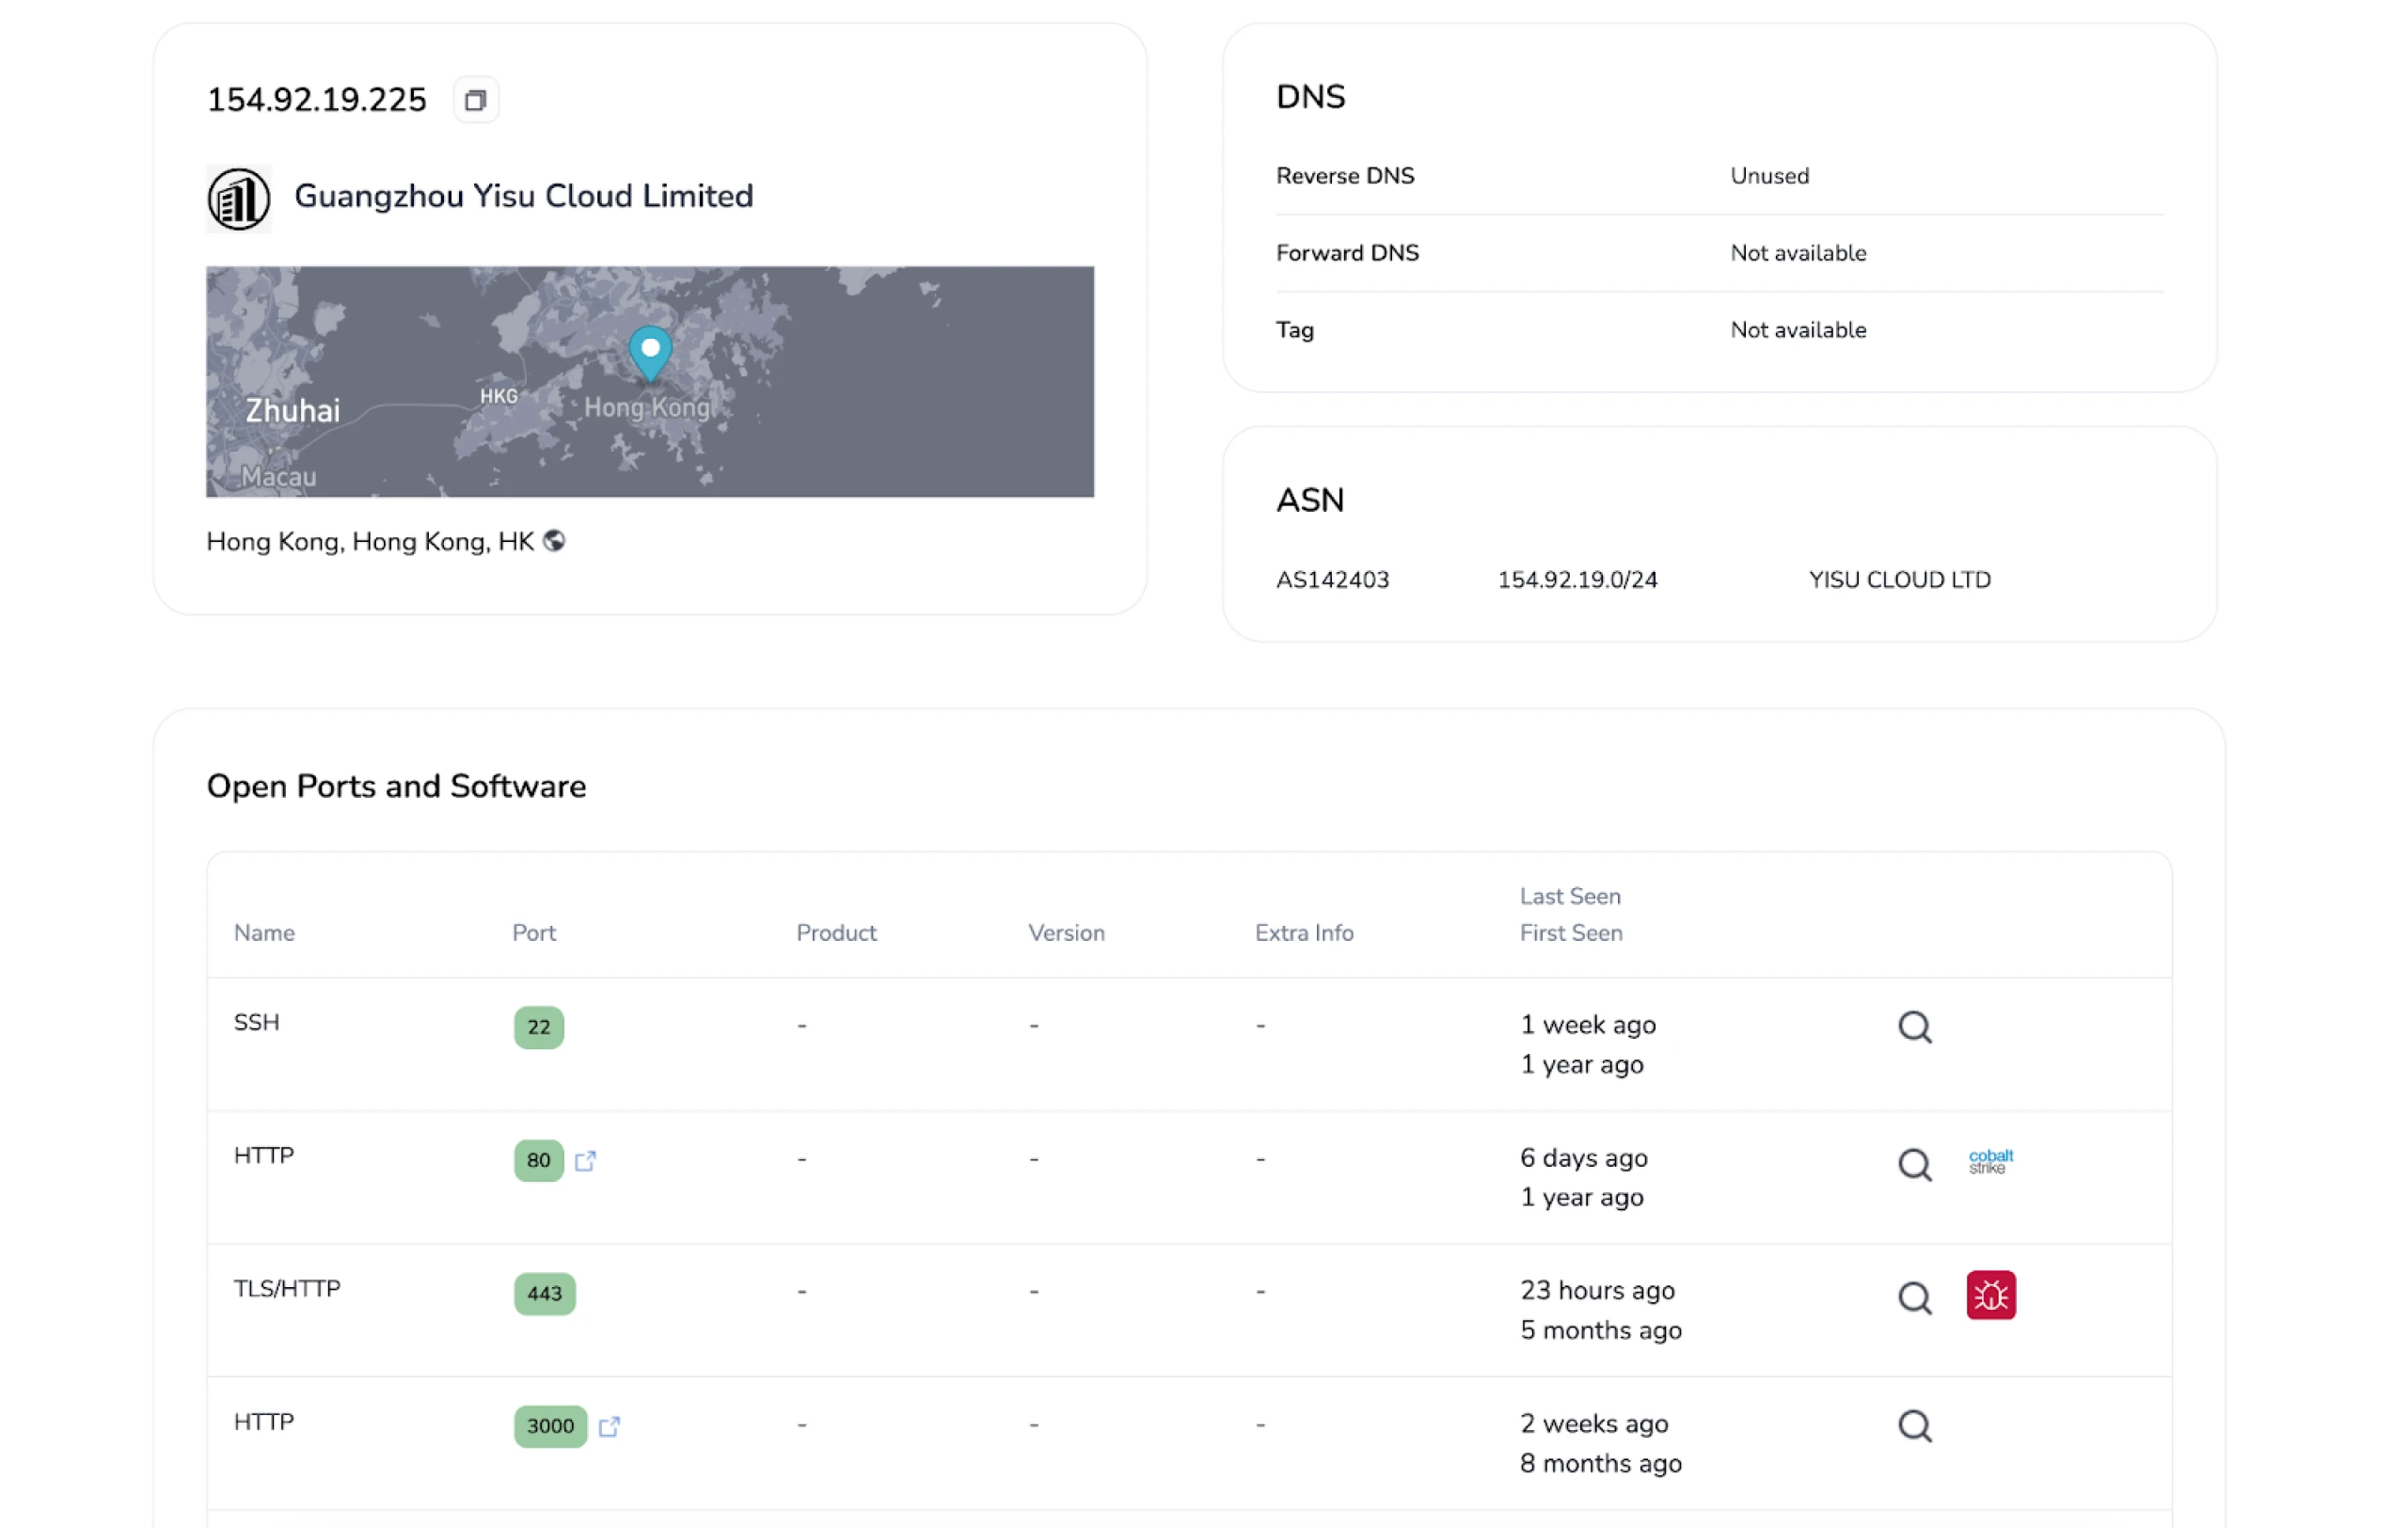Click the 1 week ago timestamp
2408x1528 pixels.
tap(1588, 1024)
